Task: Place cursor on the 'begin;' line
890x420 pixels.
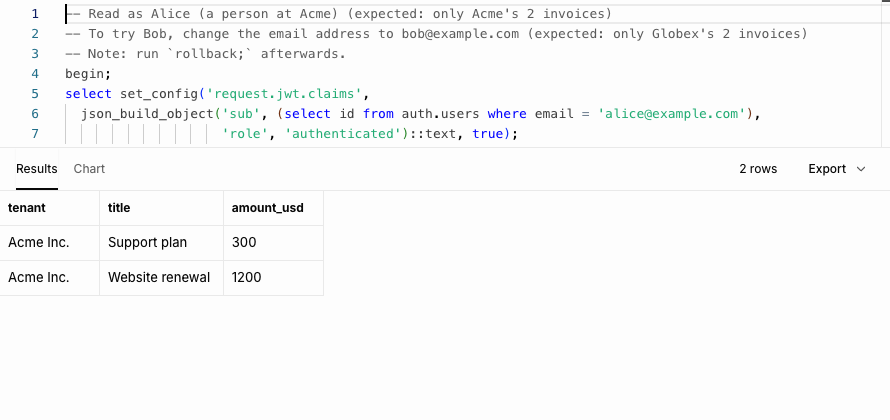Action: (89, 74)
